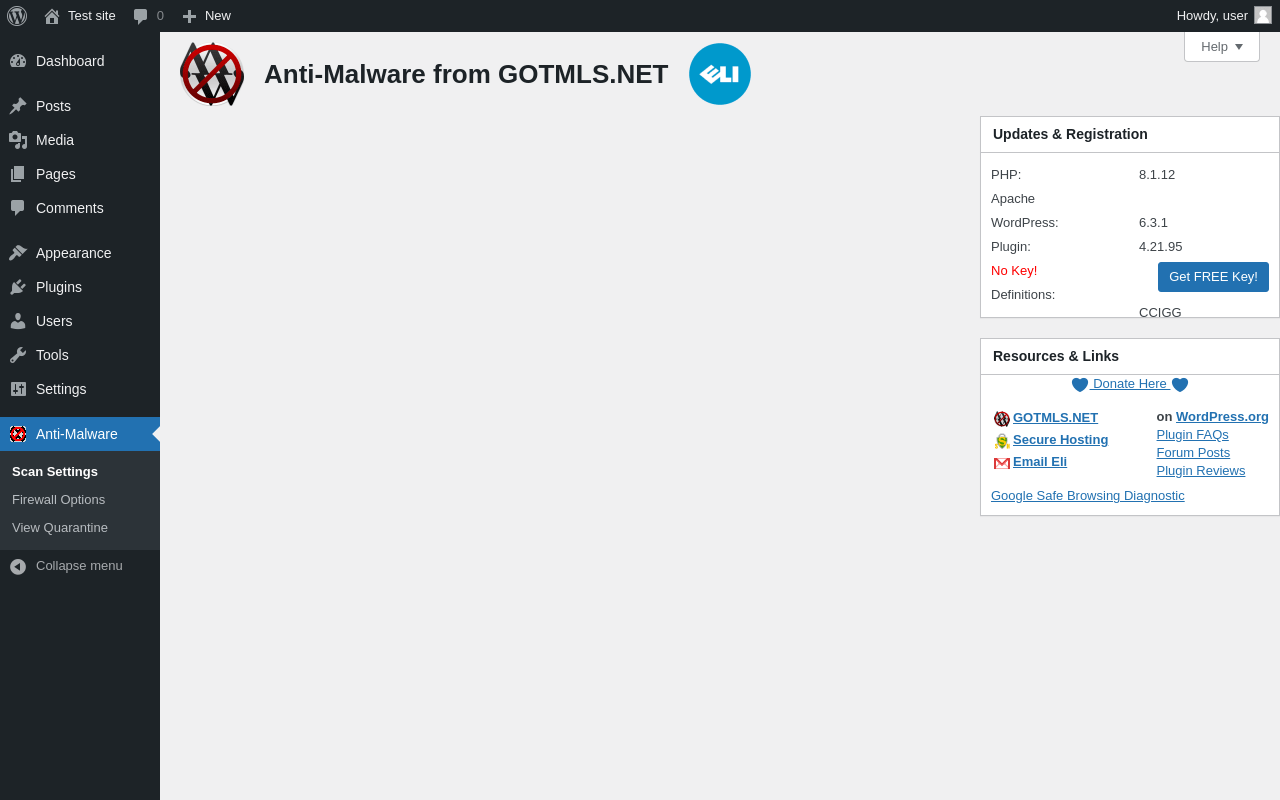Viewport: 1280px width, 800px height.
Task: Click the Secure Hosting icon
Action: (x=1002, y=441)
